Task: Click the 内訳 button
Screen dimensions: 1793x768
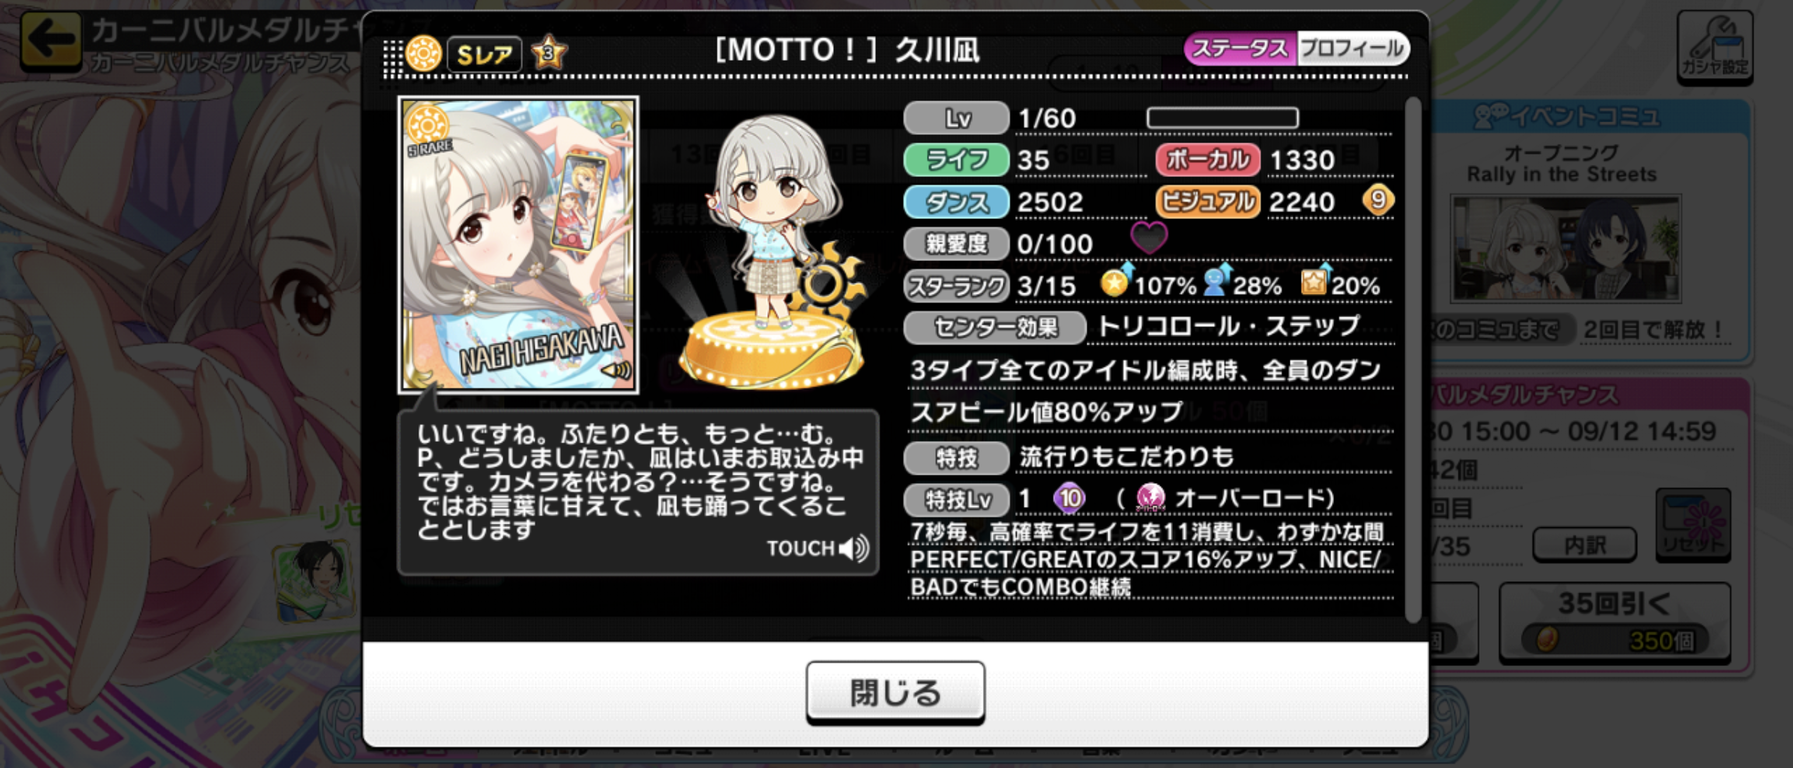Action: pyautogui.click(x=1585, y=545)
